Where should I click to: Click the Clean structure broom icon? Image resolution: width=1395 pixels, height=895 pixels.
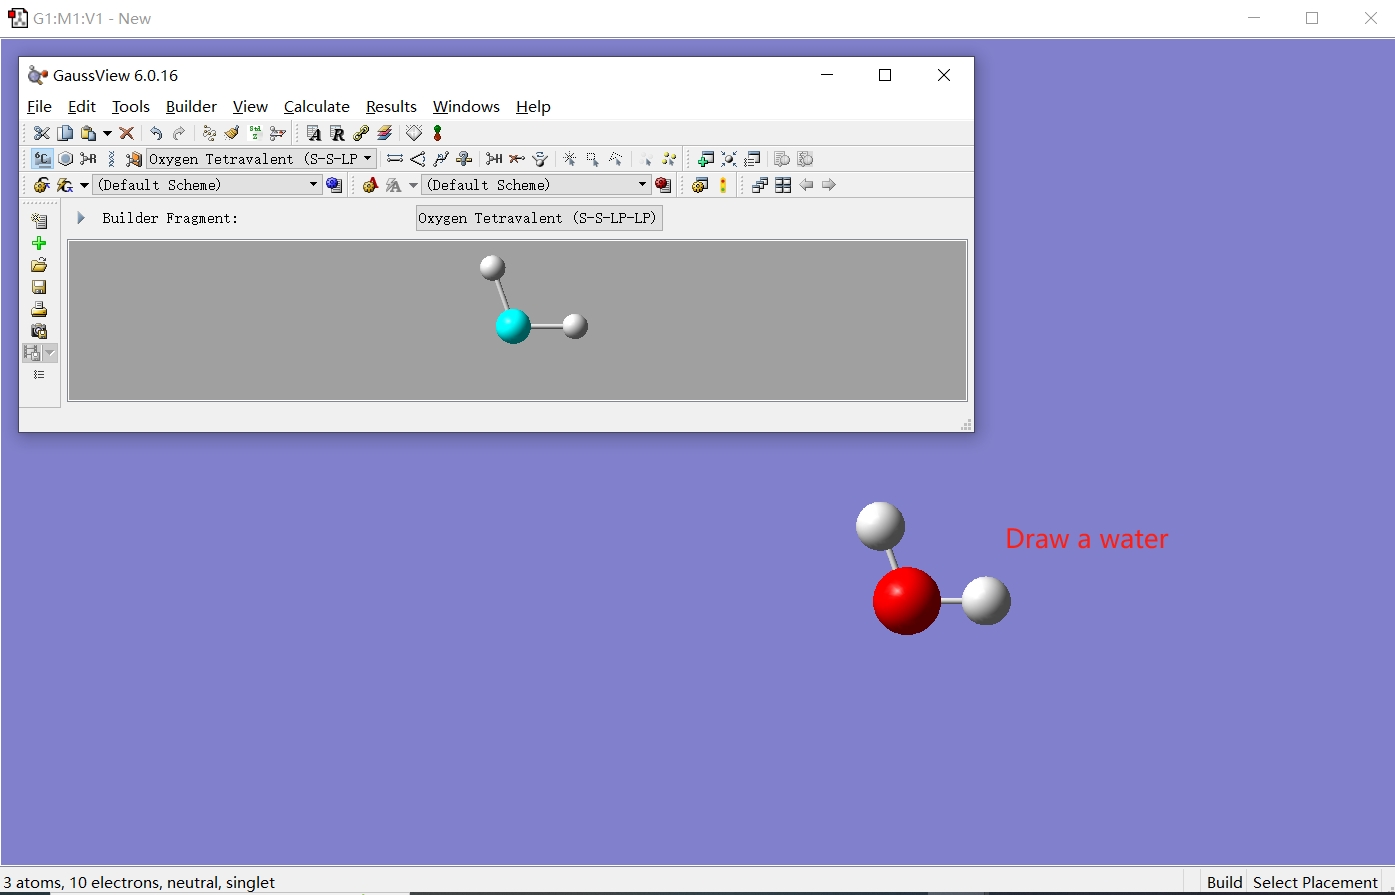(232, 133)
